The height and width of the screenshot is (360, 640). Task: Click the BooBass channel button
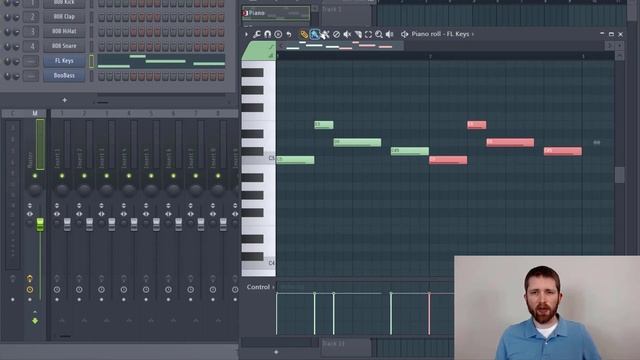click(64, 76)
